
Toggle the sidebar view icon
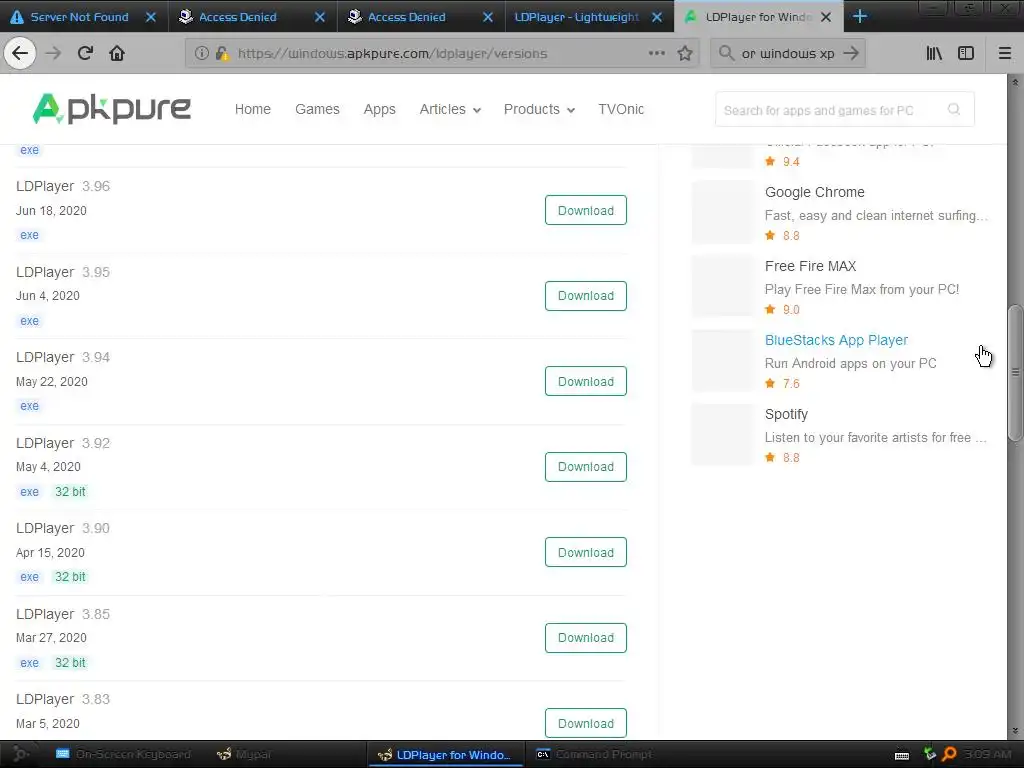[966, 53]
